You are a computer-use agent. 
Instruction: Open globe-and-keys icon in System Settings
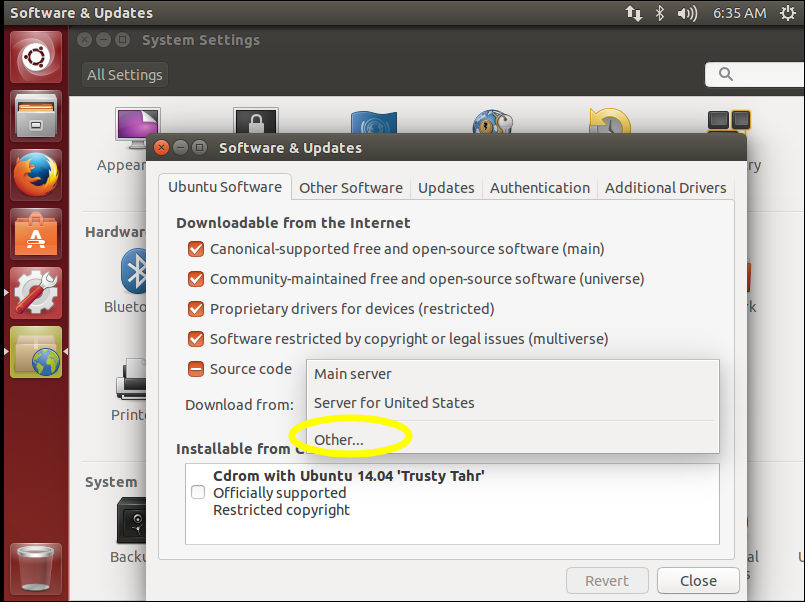[492, 122]
